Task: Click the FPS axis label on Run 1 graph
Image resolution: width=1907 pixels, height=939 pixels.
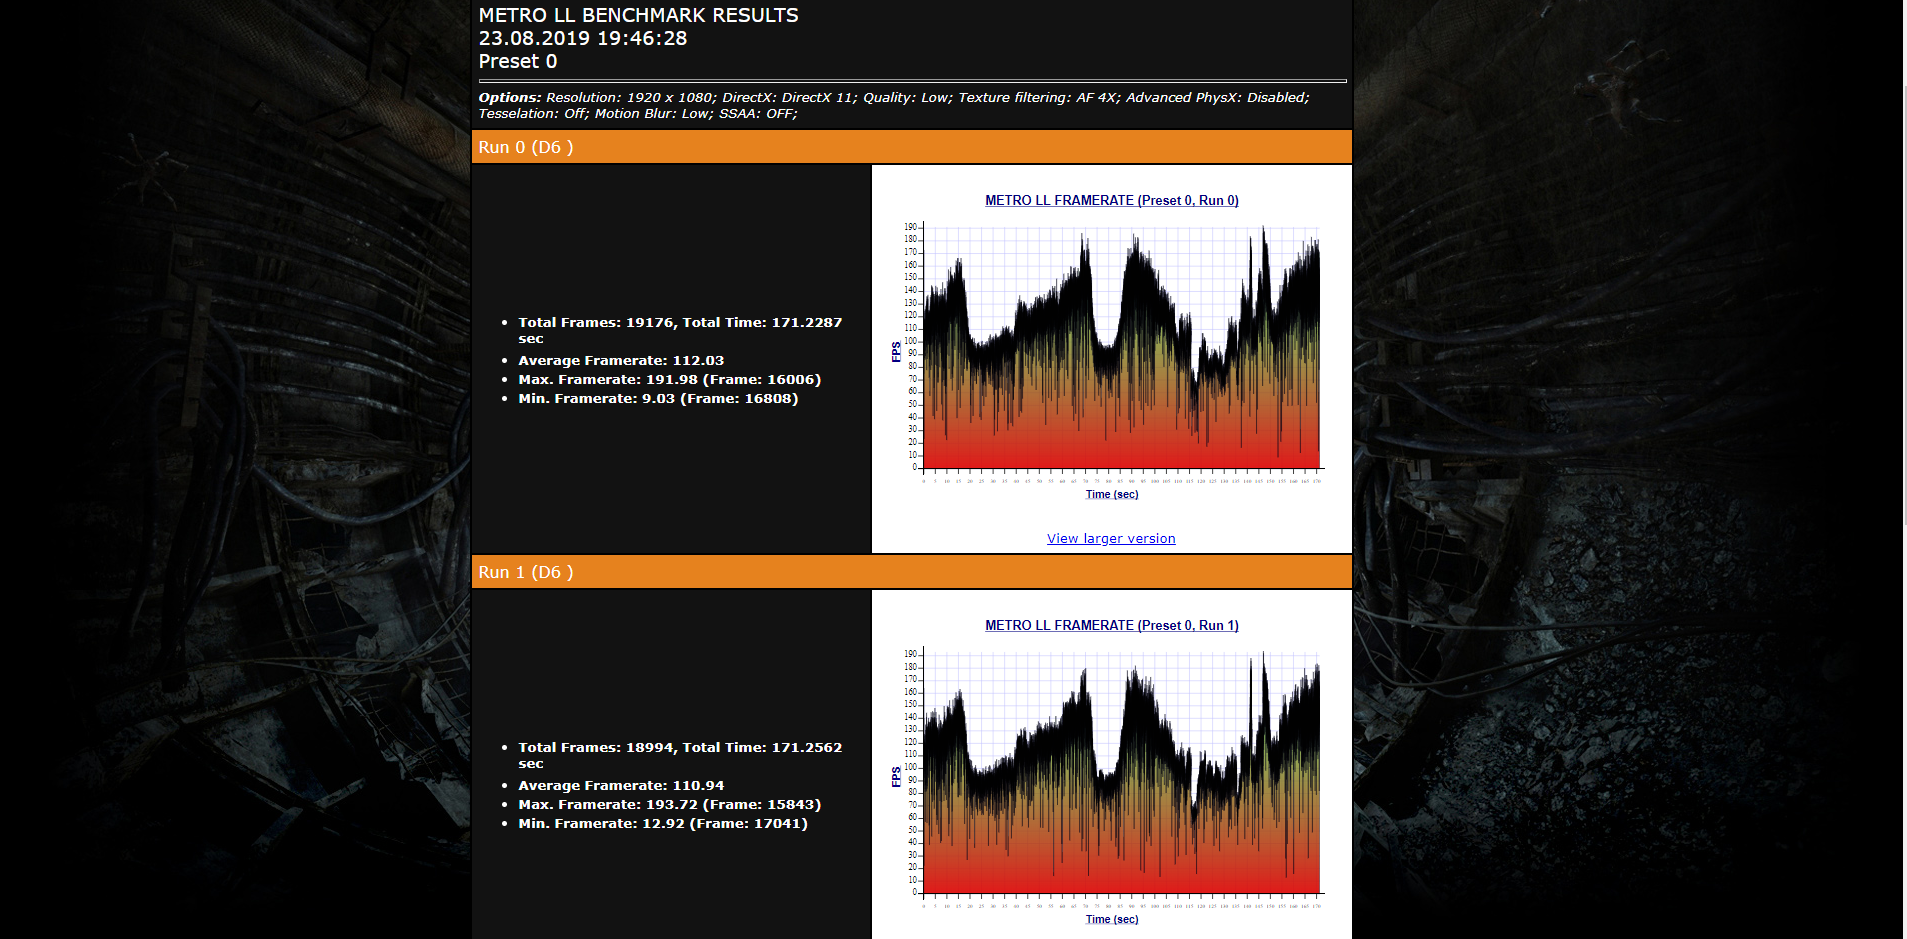Action: tap(896, 777)
